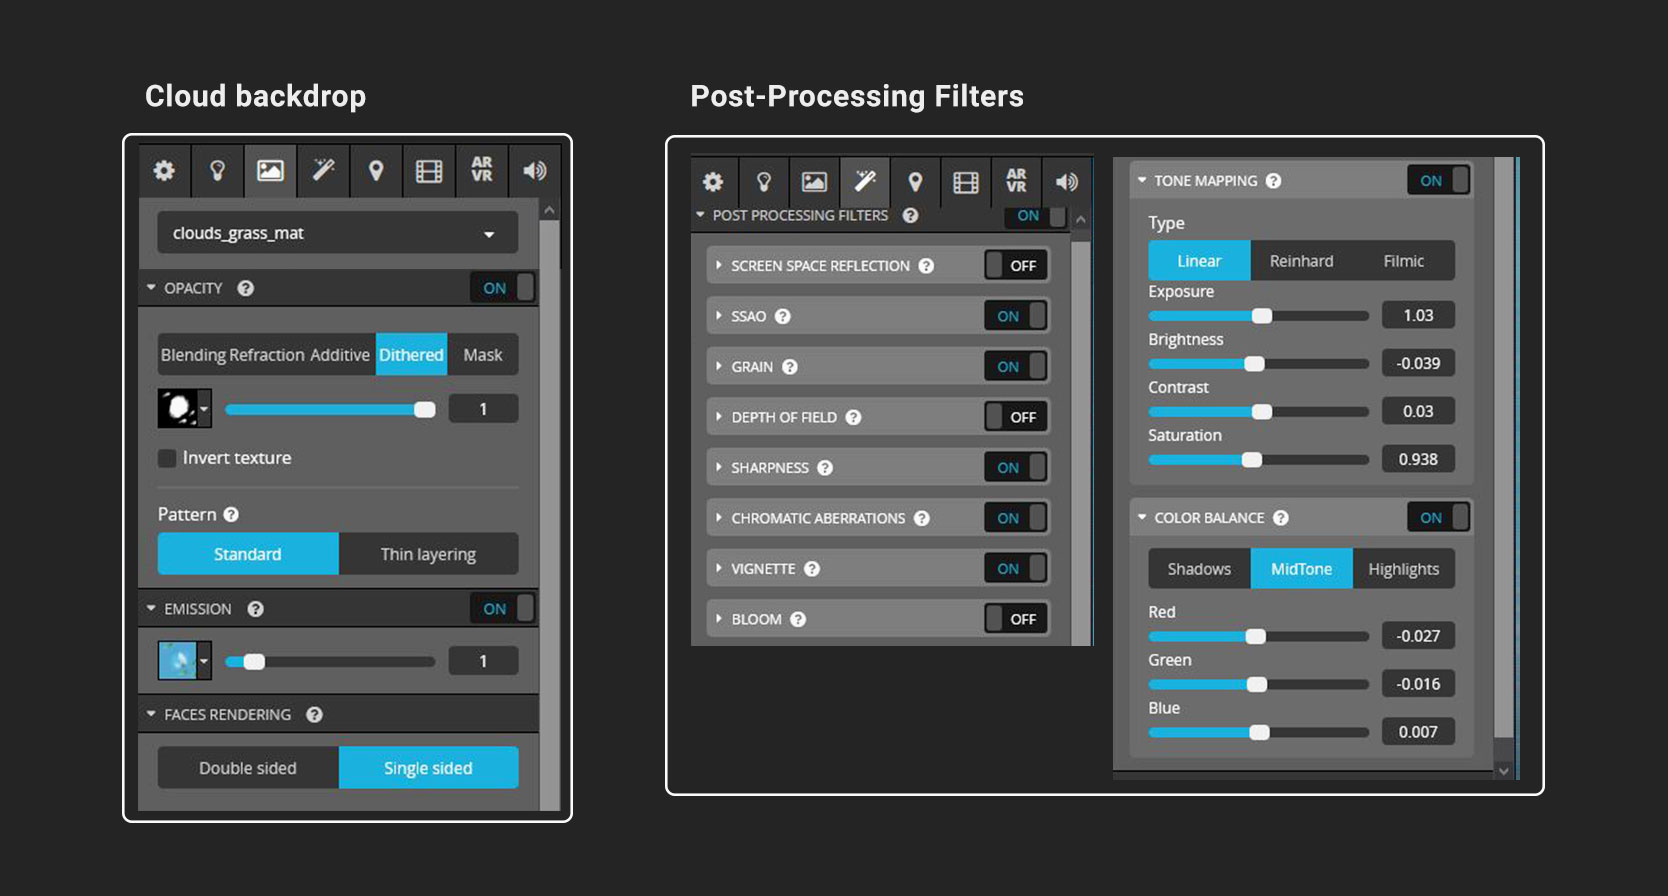Open the lighting bulb tab in Cloud backdrop panel
The height and width of the screenshot is (896, 1668).
click(x=217, y=171)
